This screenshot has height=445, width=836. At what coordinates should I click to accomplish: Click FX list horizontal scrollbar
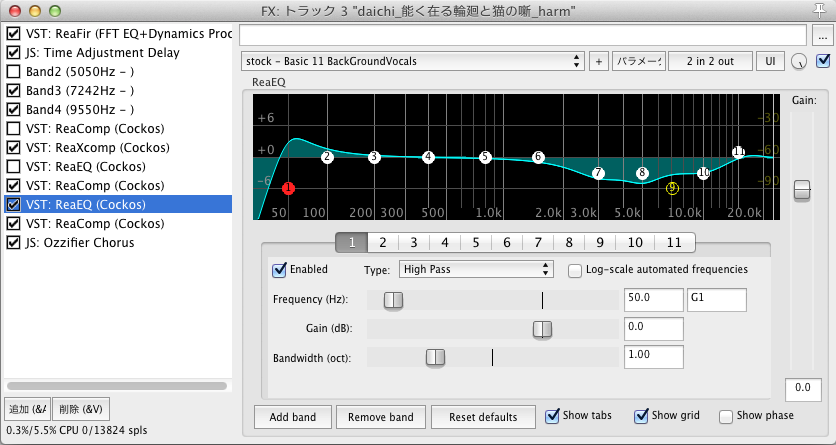(117, 385)
